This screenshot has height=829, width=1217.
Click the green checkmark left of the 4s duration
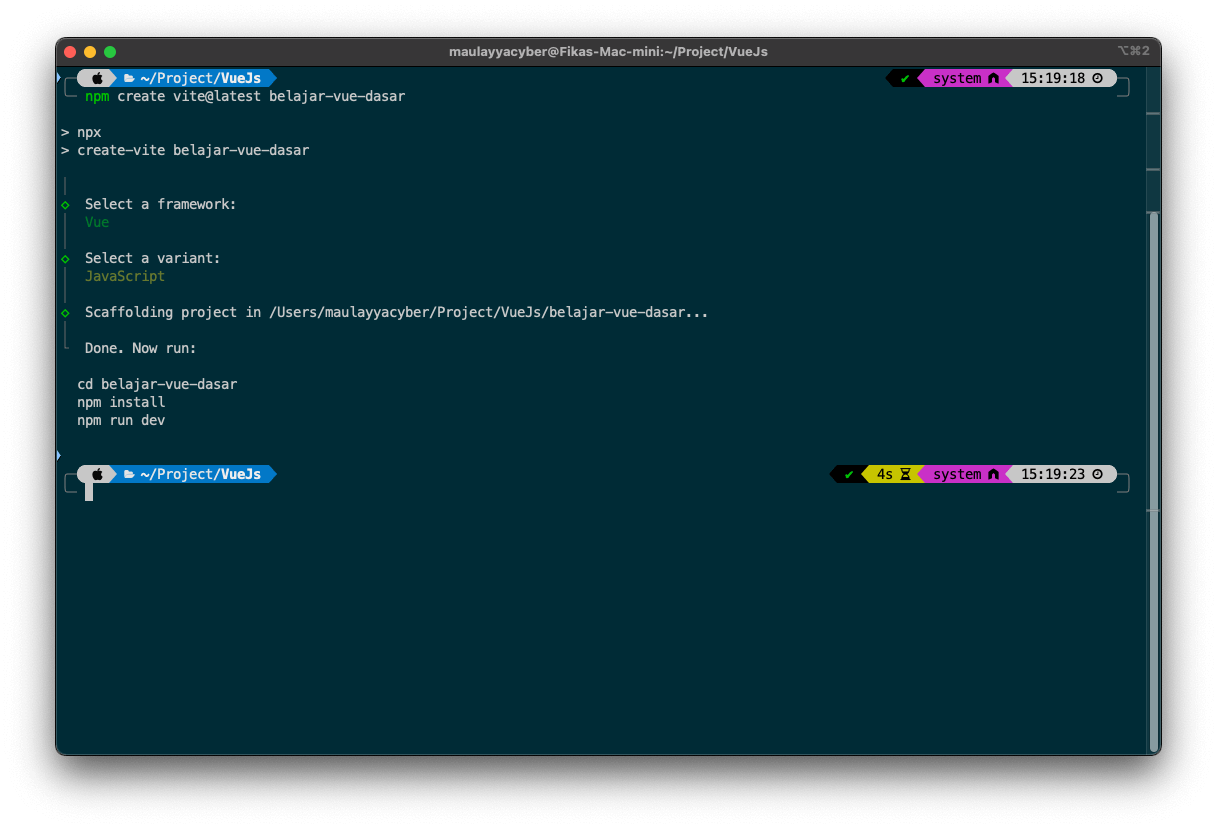coord(849,474)
